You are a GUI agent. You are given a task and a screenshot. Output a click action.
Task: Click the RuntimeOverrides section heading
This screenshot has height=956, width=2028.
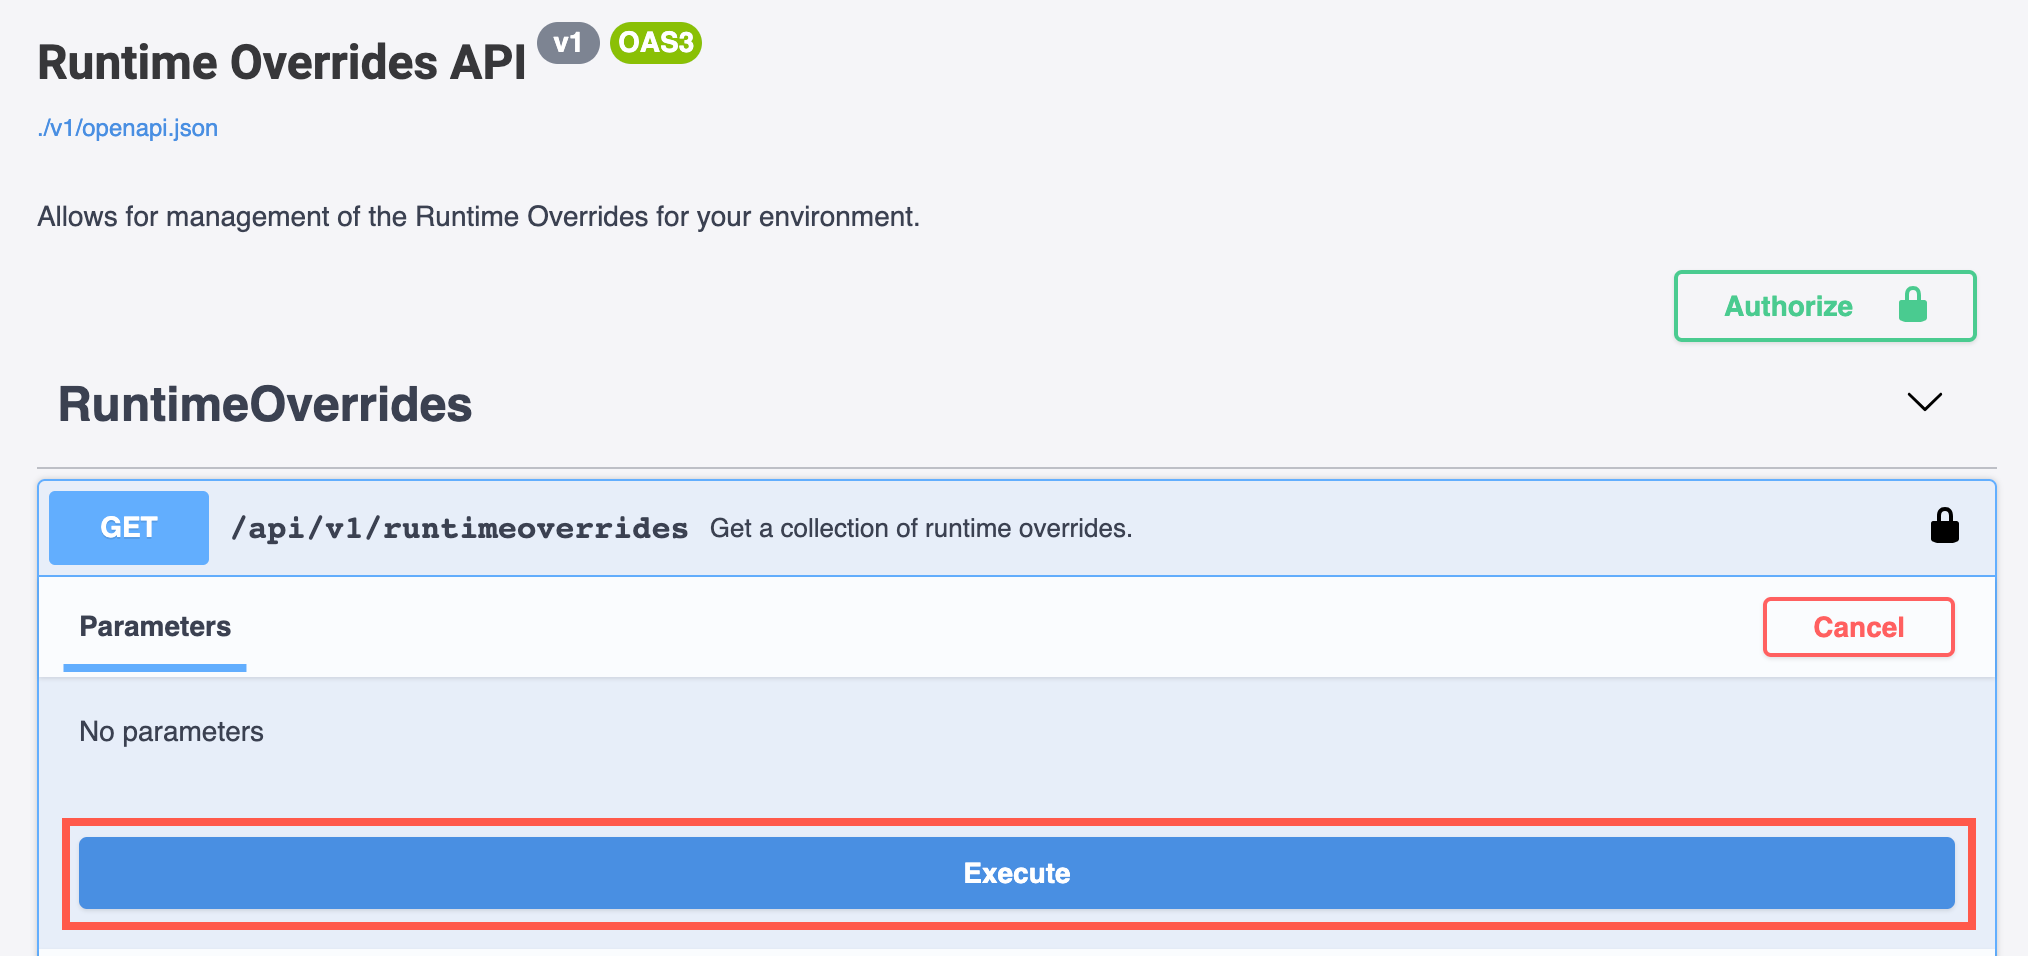coord(265,405)
